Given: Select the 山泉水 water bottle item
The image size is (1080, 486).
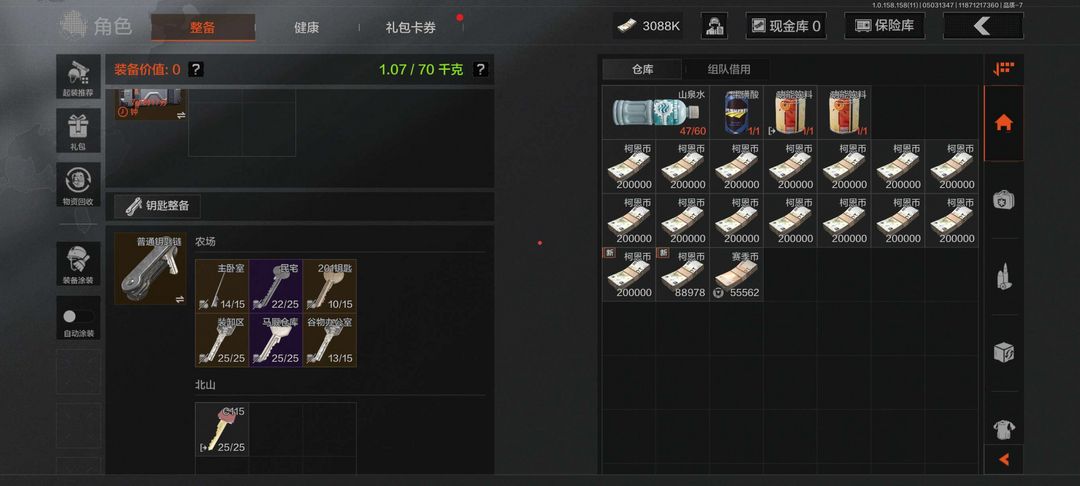Looking at the screenshot, I should coord(656,112).
